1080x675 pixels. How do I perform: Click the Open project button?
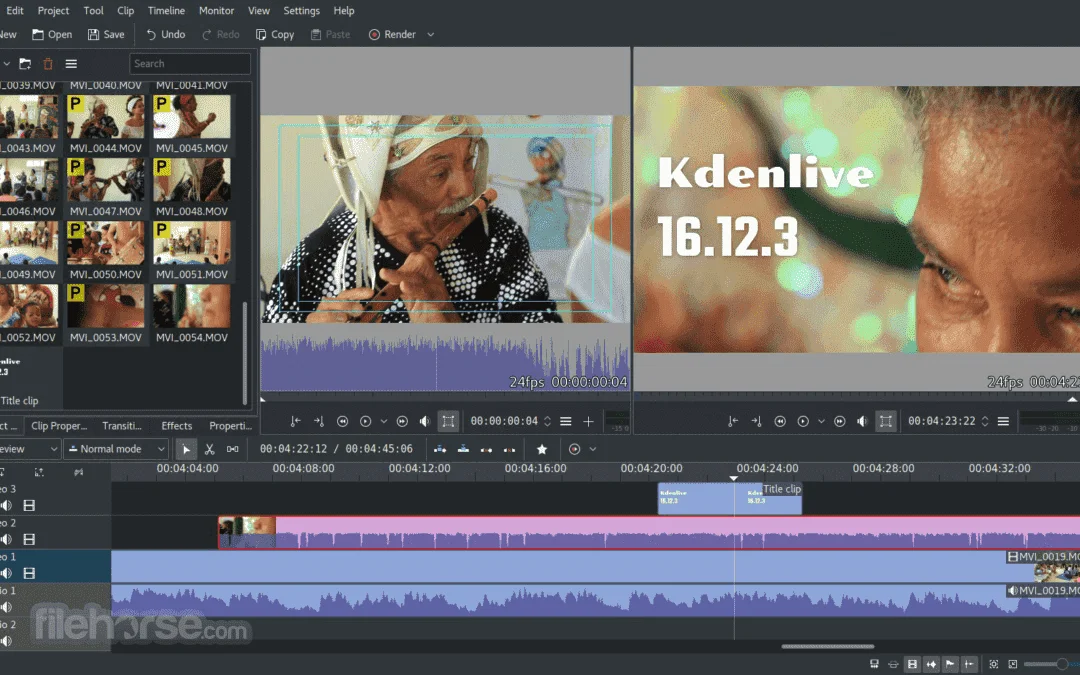coord(52,34)
